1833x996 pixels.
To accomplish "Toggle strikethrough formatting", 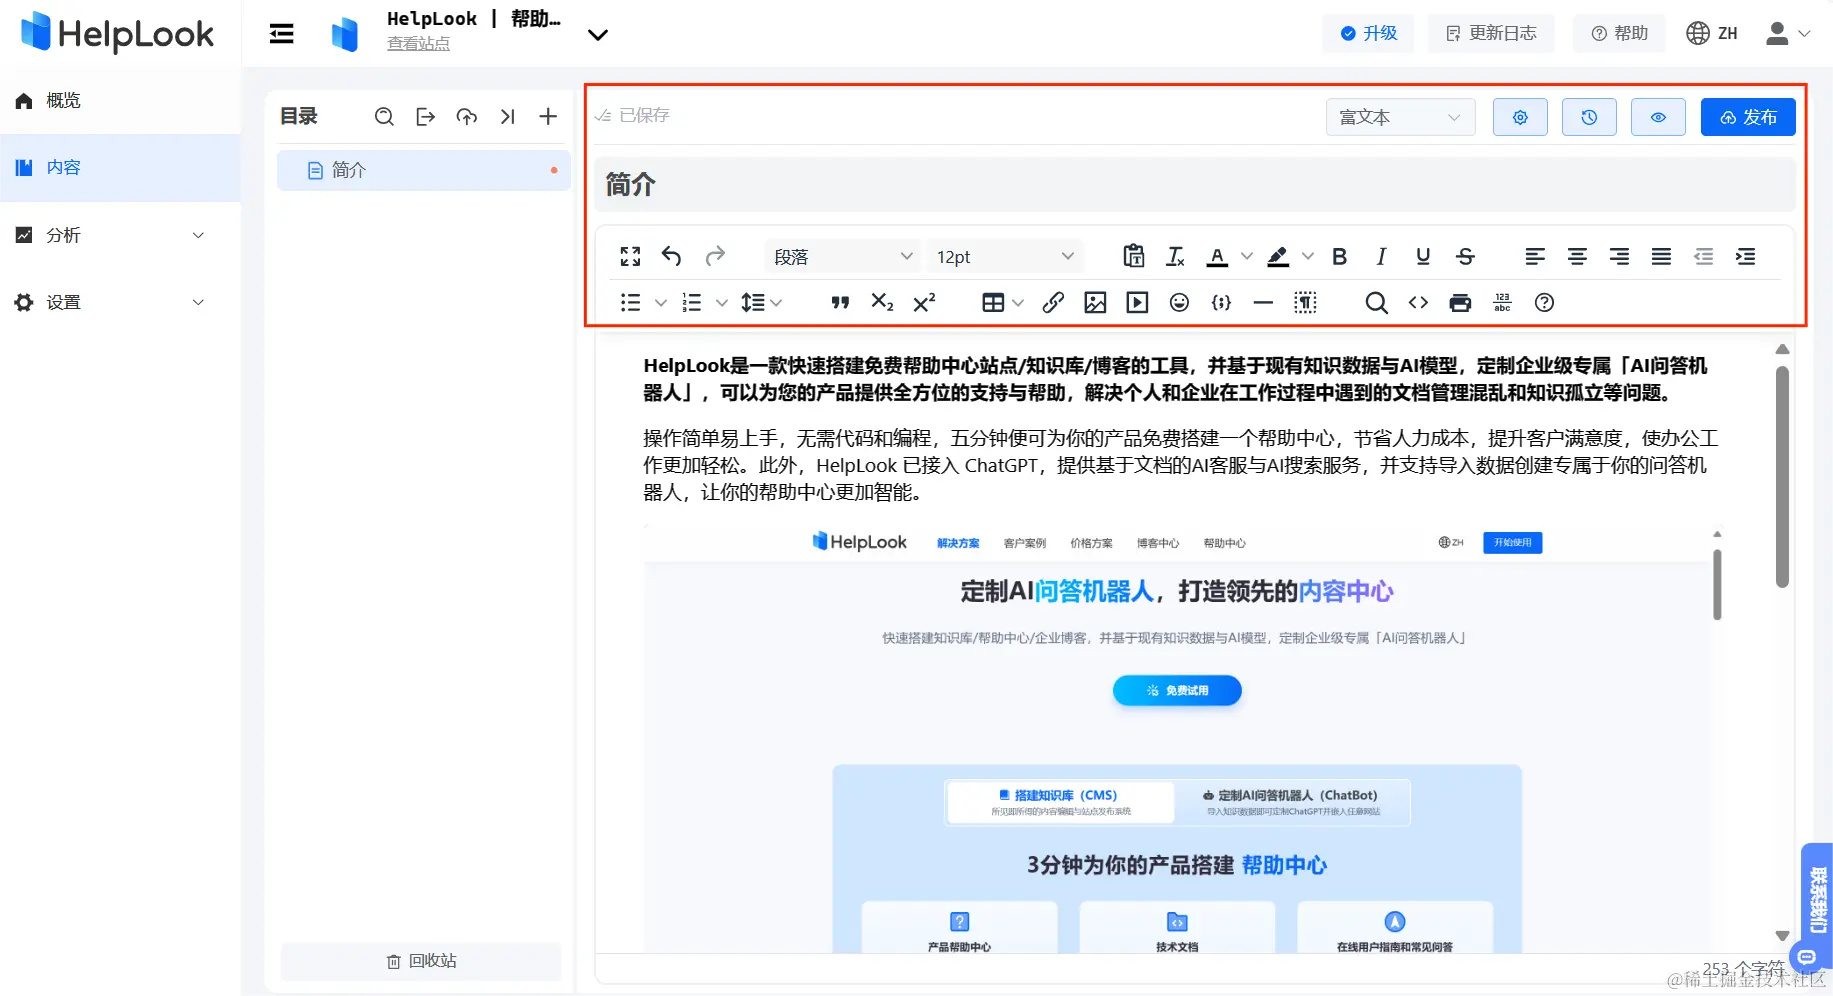I will coord(1465,257).
